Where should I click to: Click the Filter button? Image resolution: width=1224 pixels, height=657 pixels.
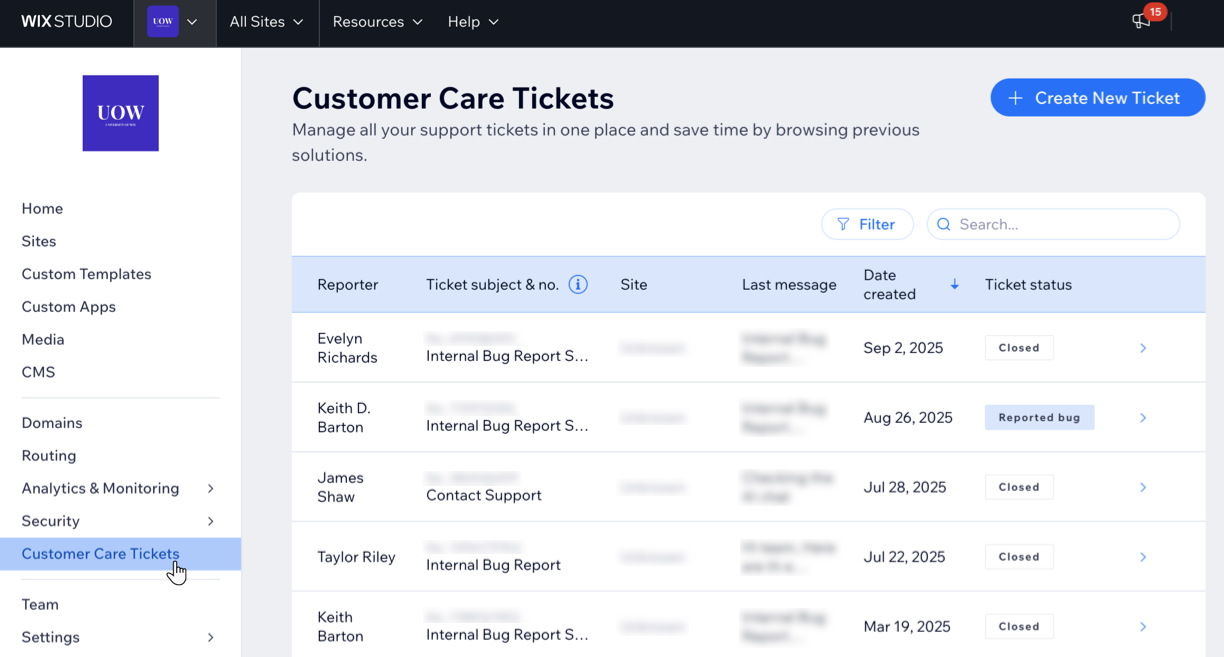click(867, 225)
